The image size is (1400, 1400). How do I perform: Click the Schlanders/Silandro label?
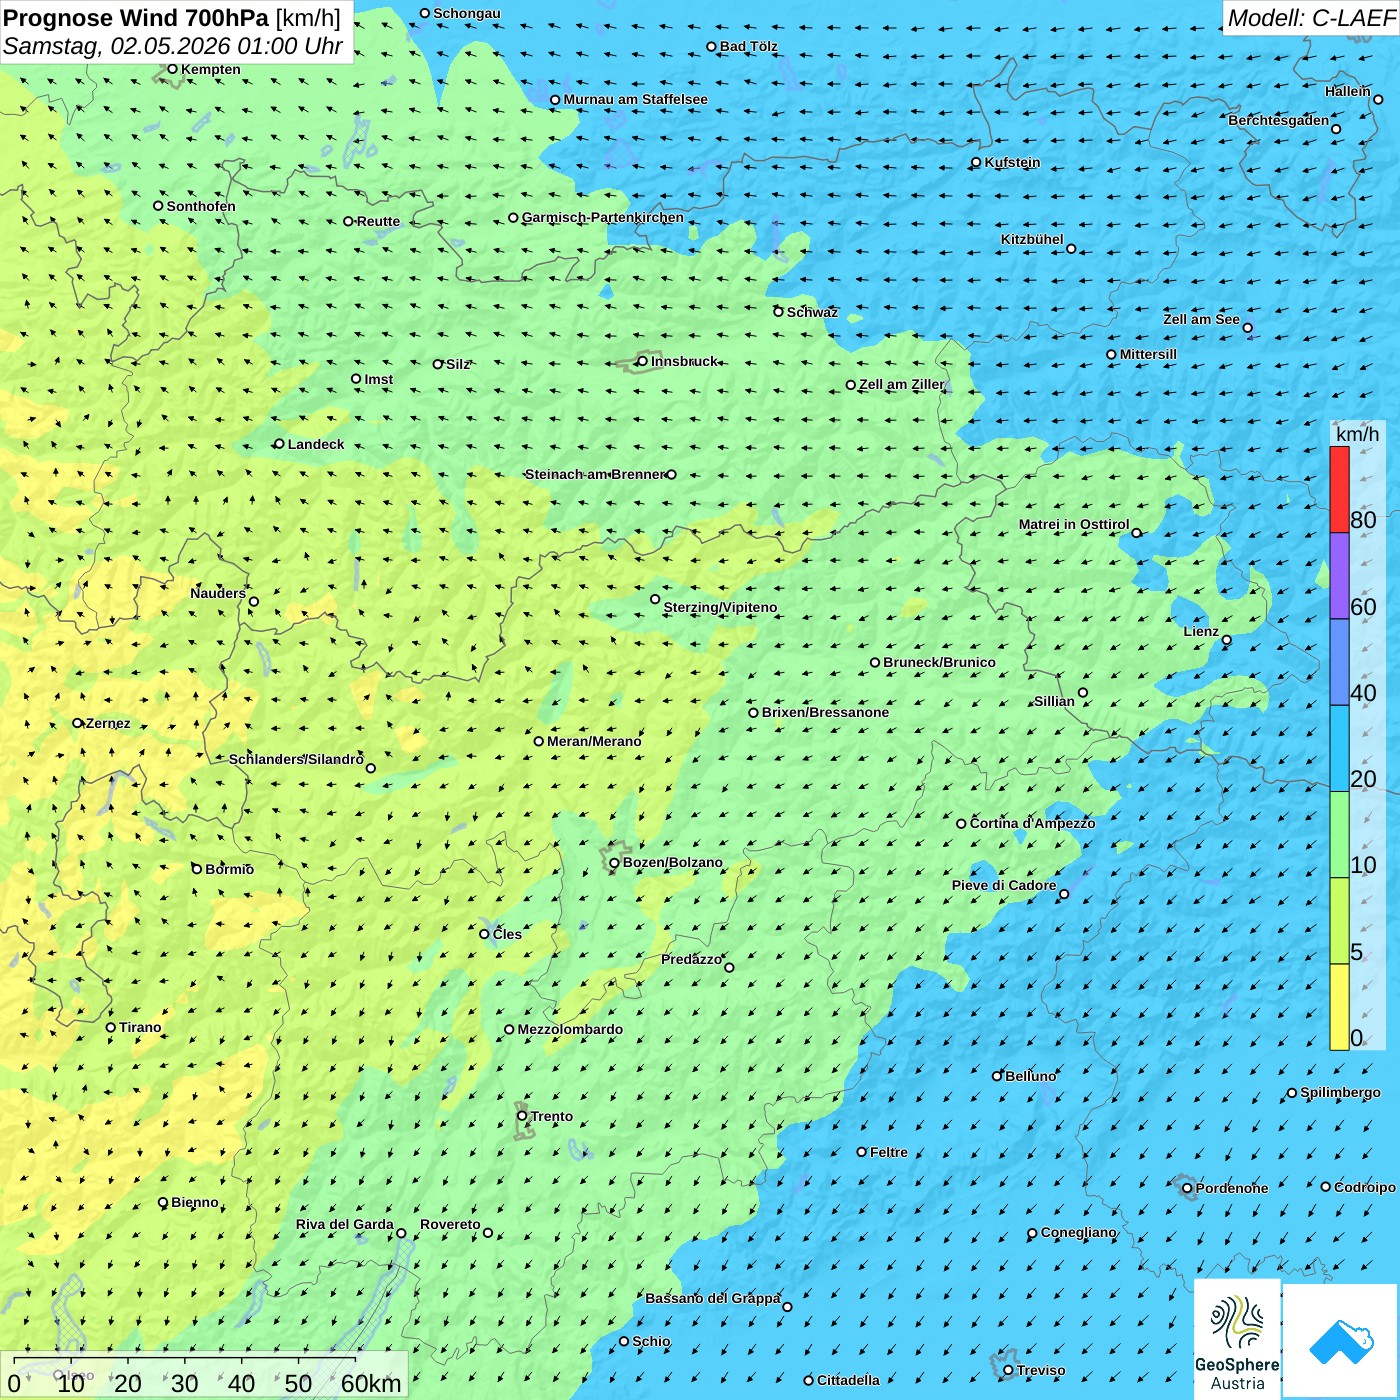click(x=296, y=759)
